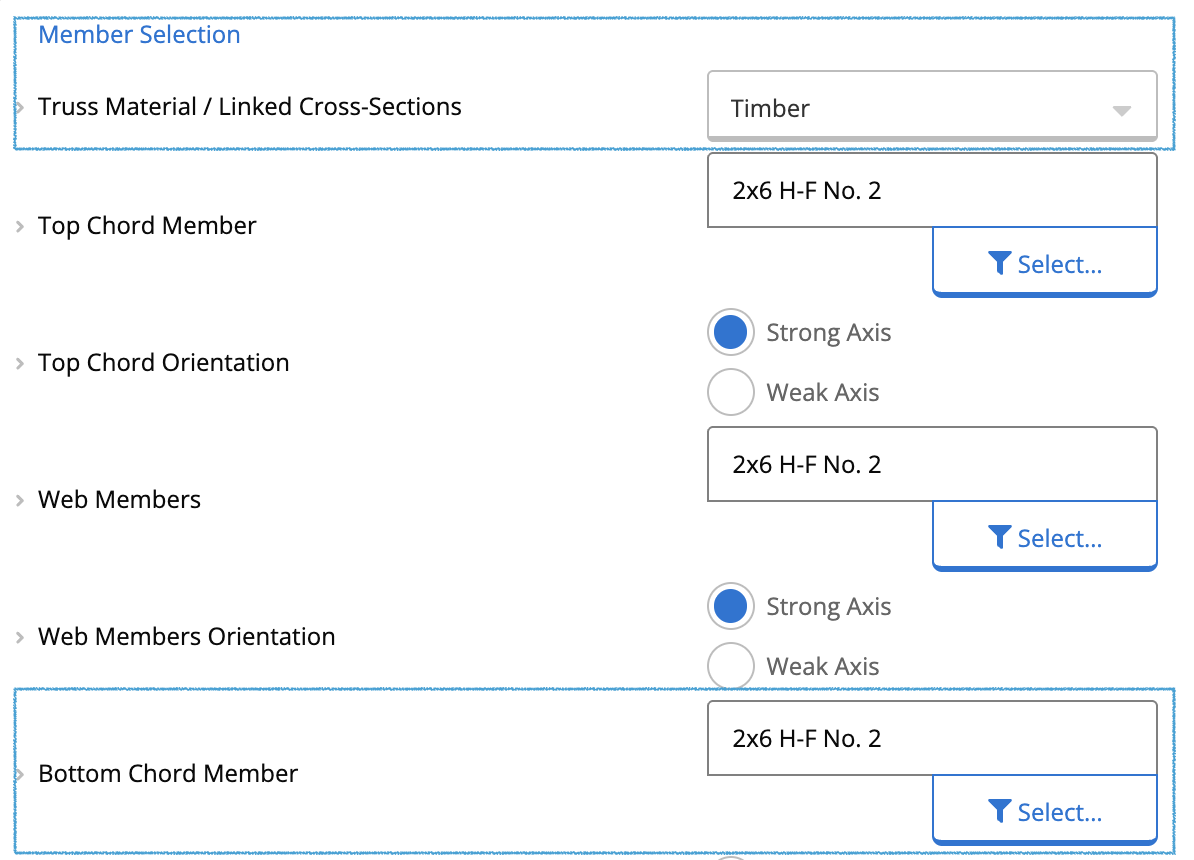Click the Strong Axis radio for Web Members

pyautogui.click(x=731, y=606)
